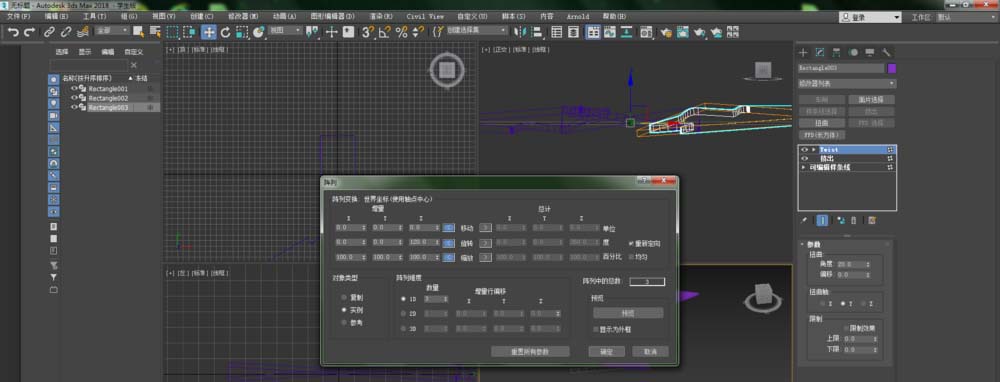Screen dimensions: 1000x382
Task: Choose the Rectangular Selection Region icon
Action: [x=173, y=31]
